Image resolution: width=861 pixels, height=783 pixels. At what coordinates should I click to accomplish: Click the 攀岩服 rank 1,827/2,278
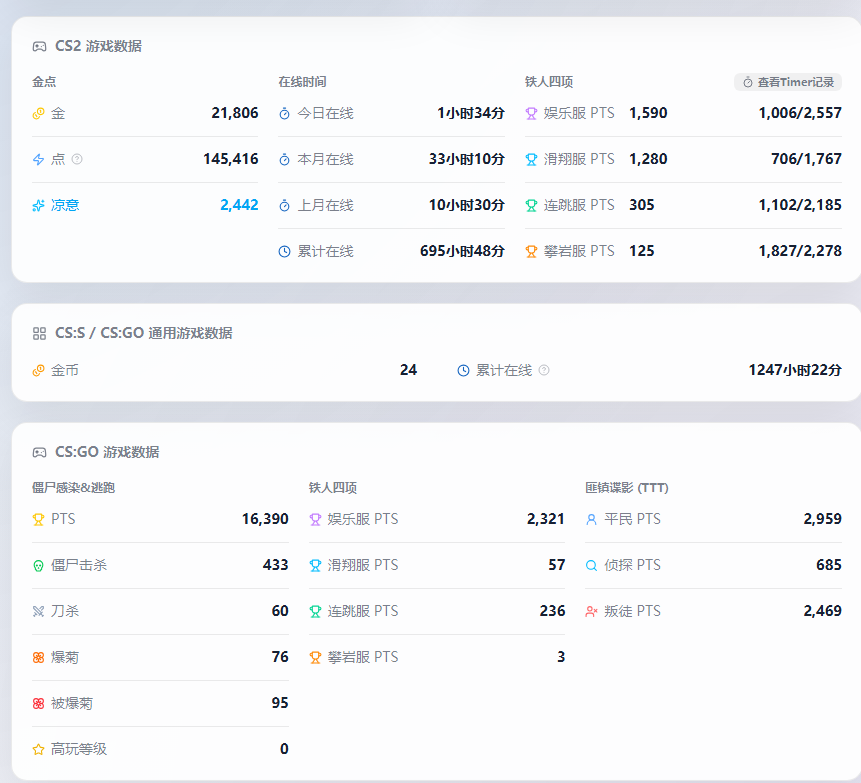(800, 251)
